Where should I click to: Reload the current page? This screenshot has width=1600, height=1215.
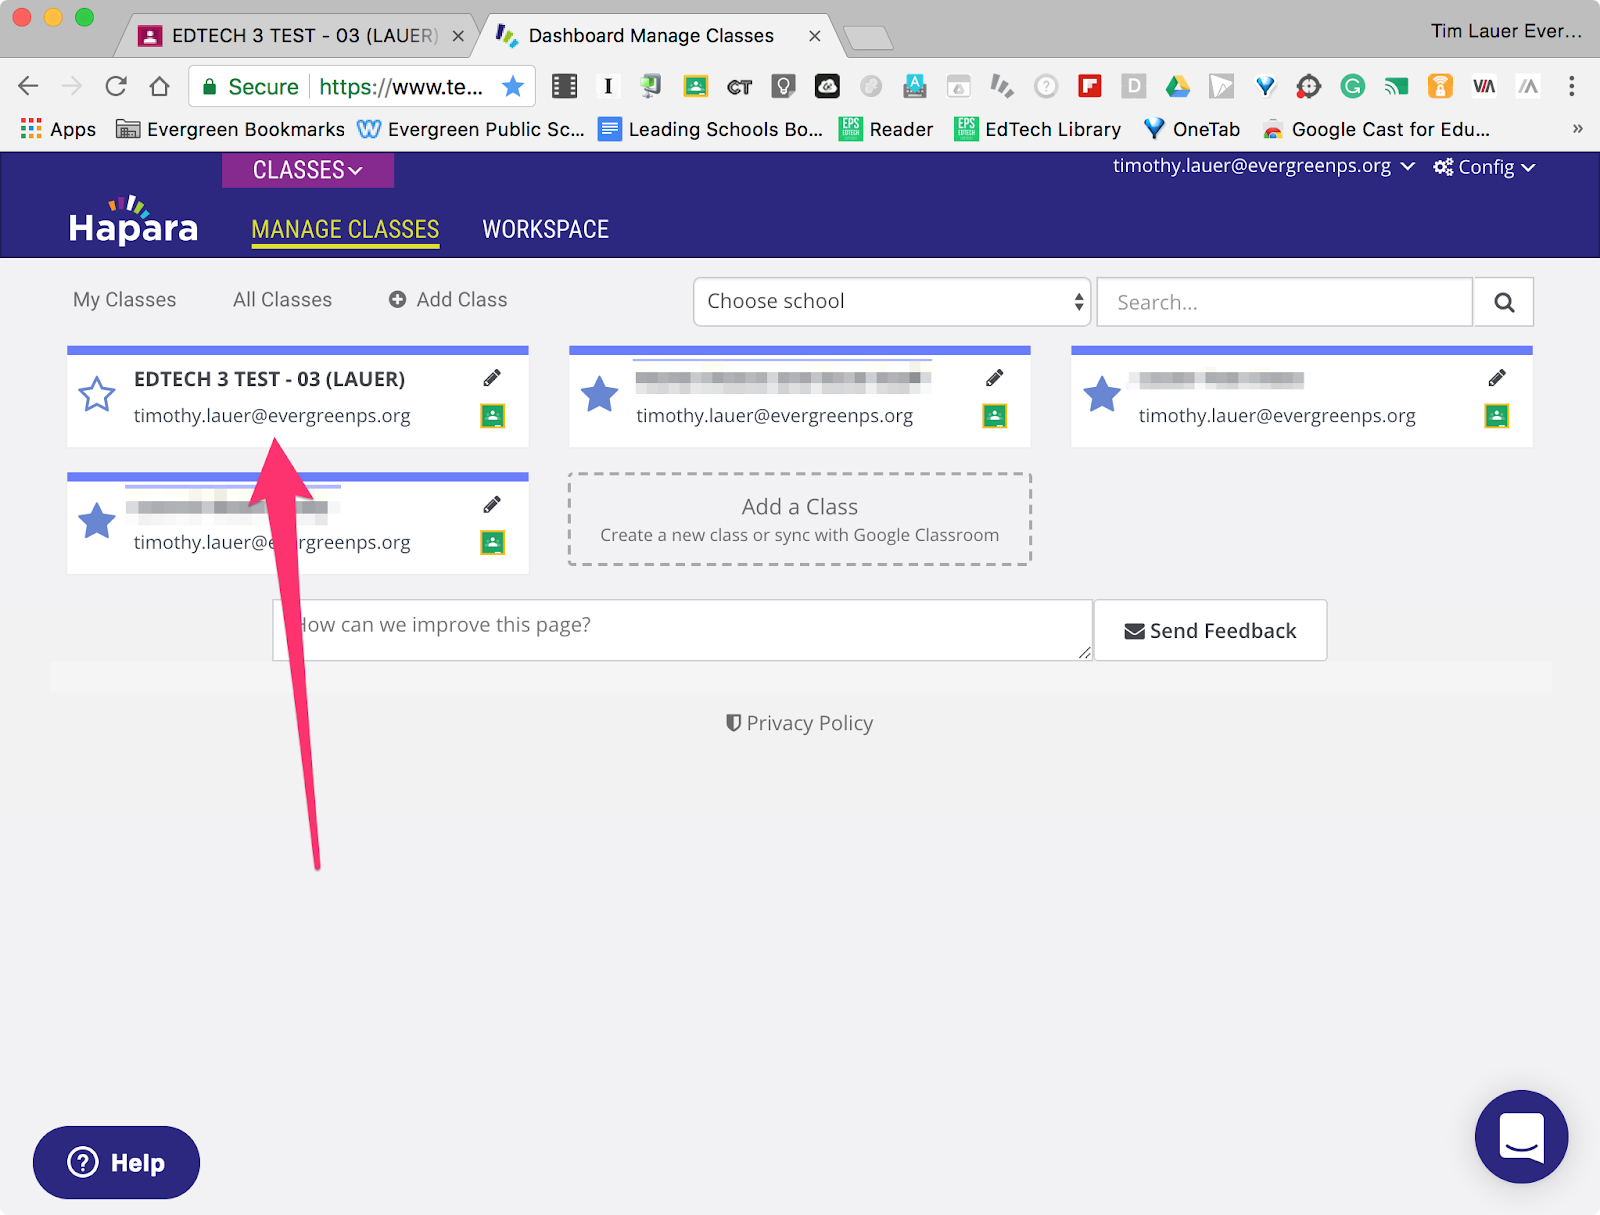point(116,86)
